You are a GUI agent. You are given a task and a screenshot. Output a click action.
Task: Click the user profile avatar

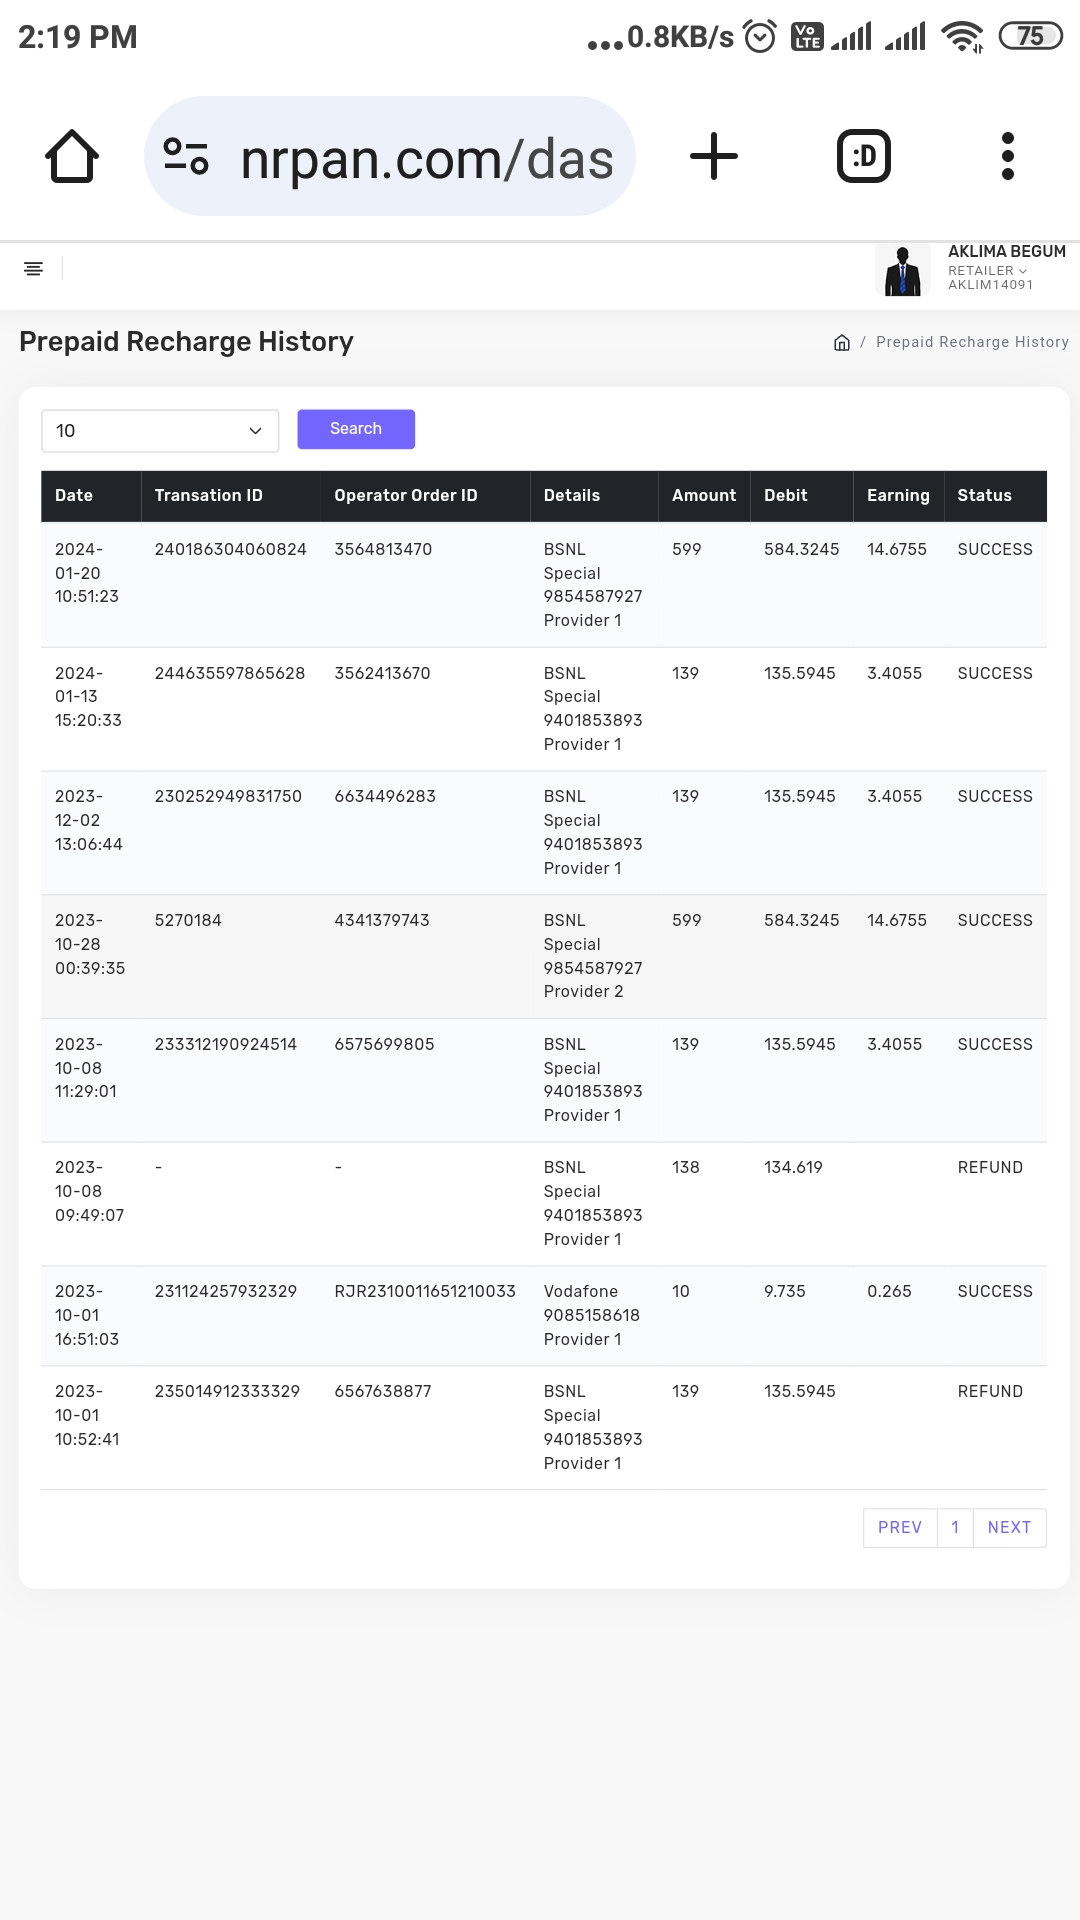[902, 270]
